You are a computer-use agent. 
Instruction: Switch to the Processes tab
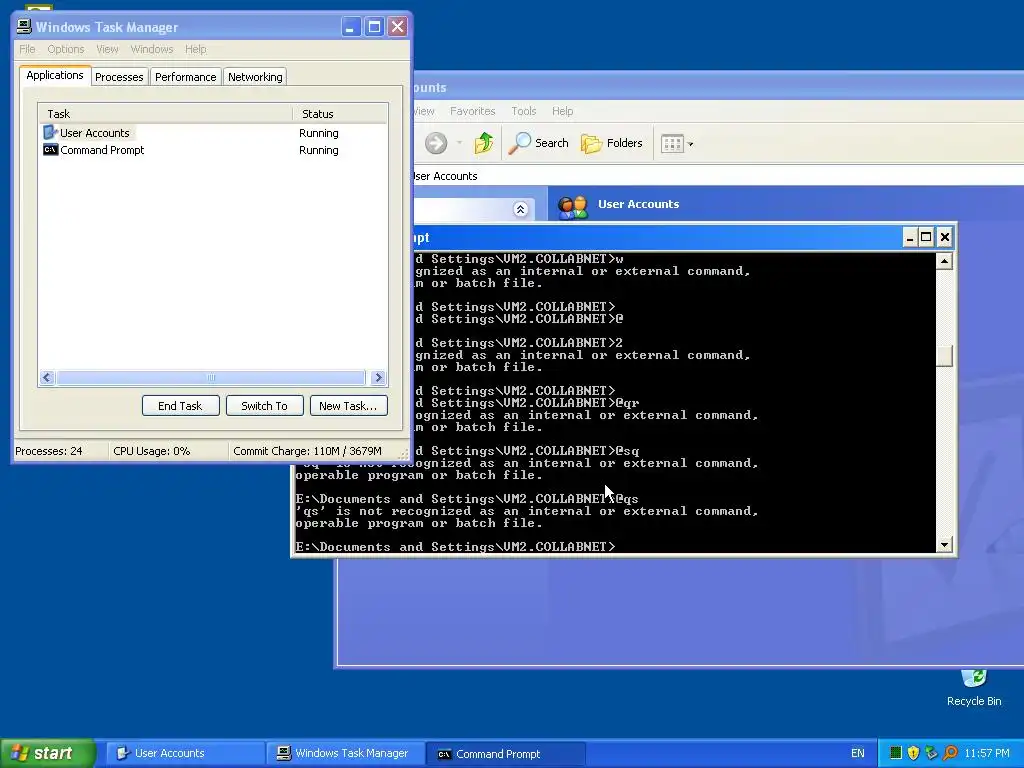coord(119,77)
